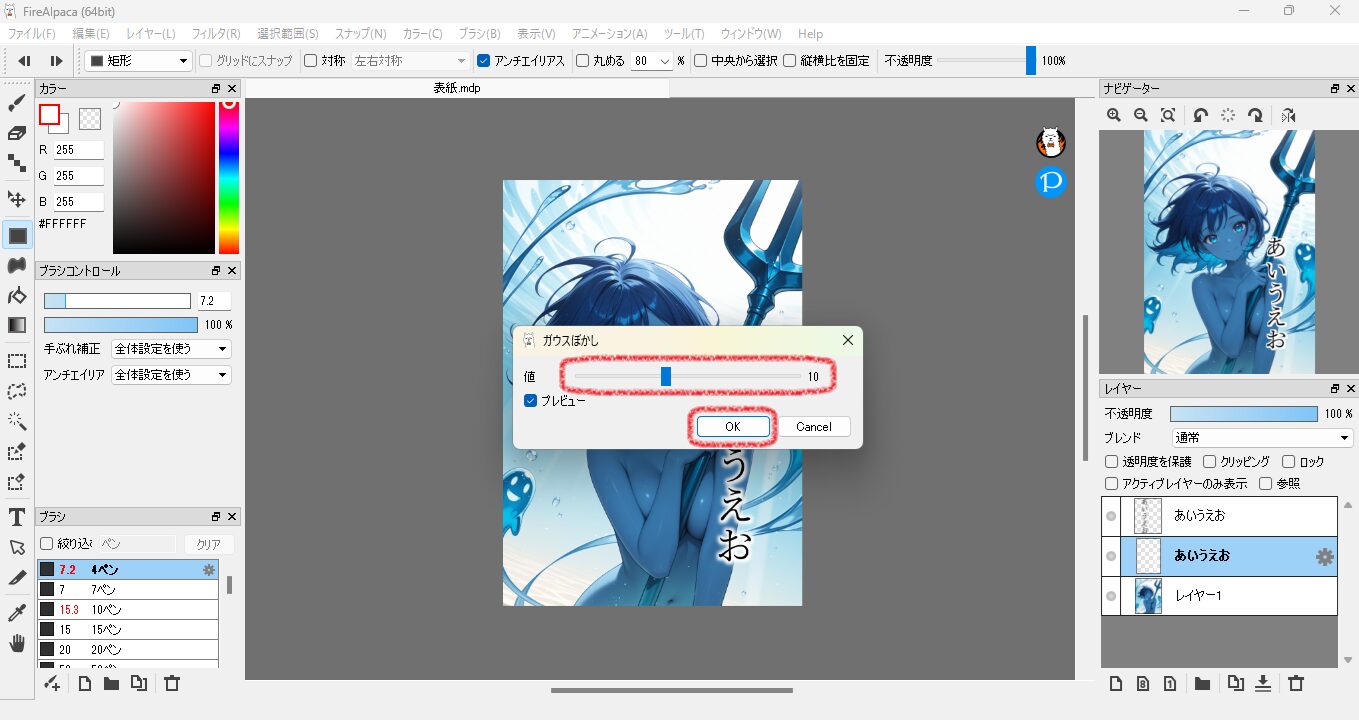Zoom in using the Navigator magnifier icon
The height and width of the screenshot is (720, 1359).
[x=1114, y=116]
